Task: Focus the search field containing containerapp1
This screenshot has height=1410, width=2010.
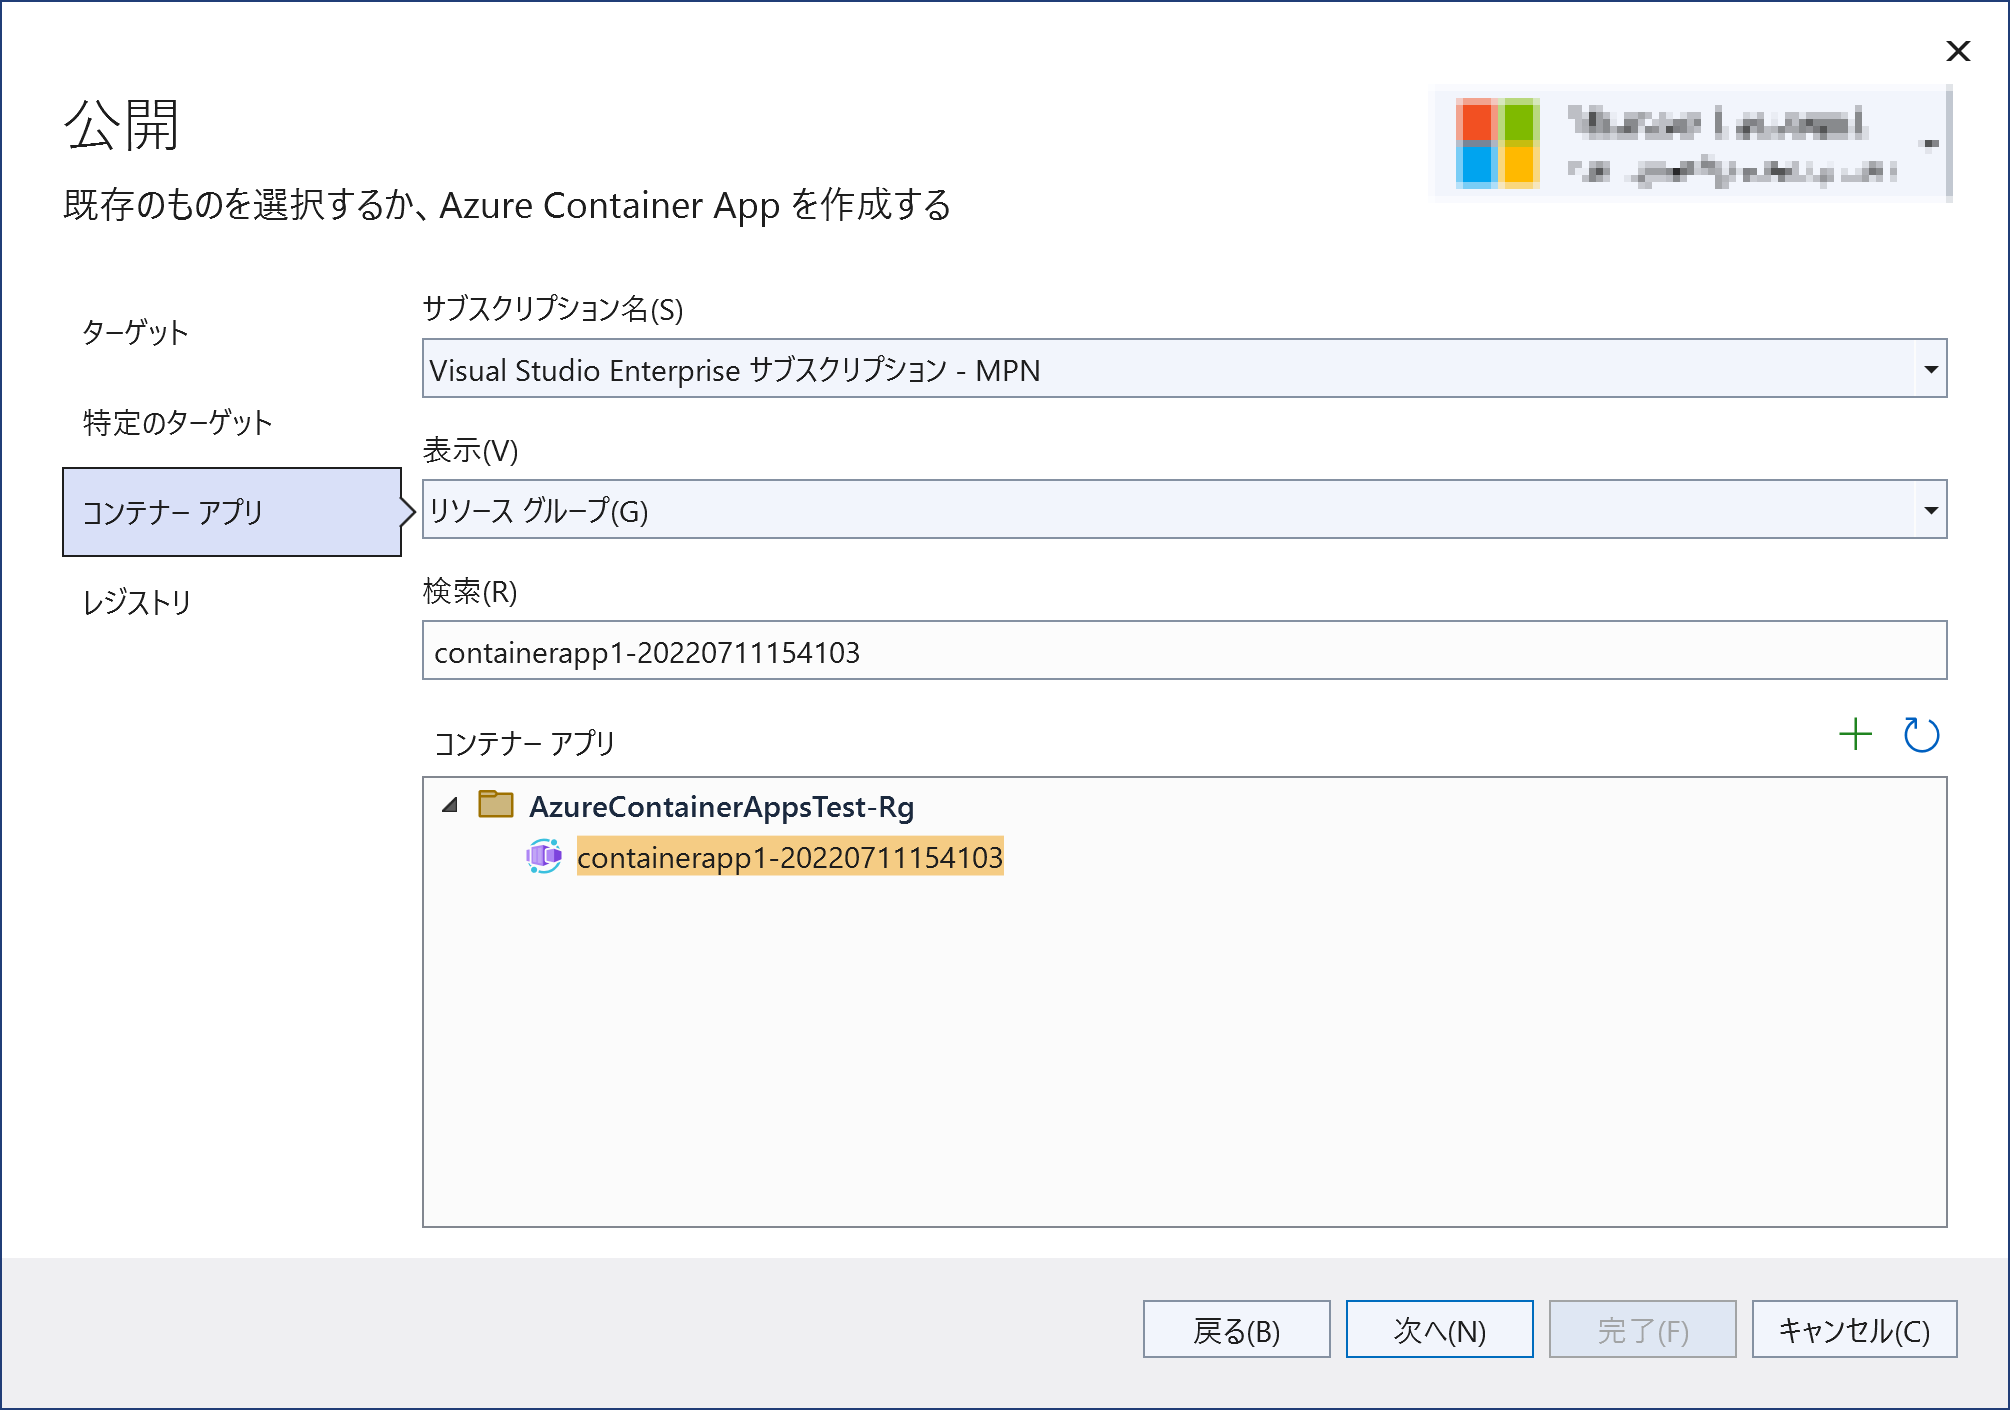Action: pos(1184,651)
